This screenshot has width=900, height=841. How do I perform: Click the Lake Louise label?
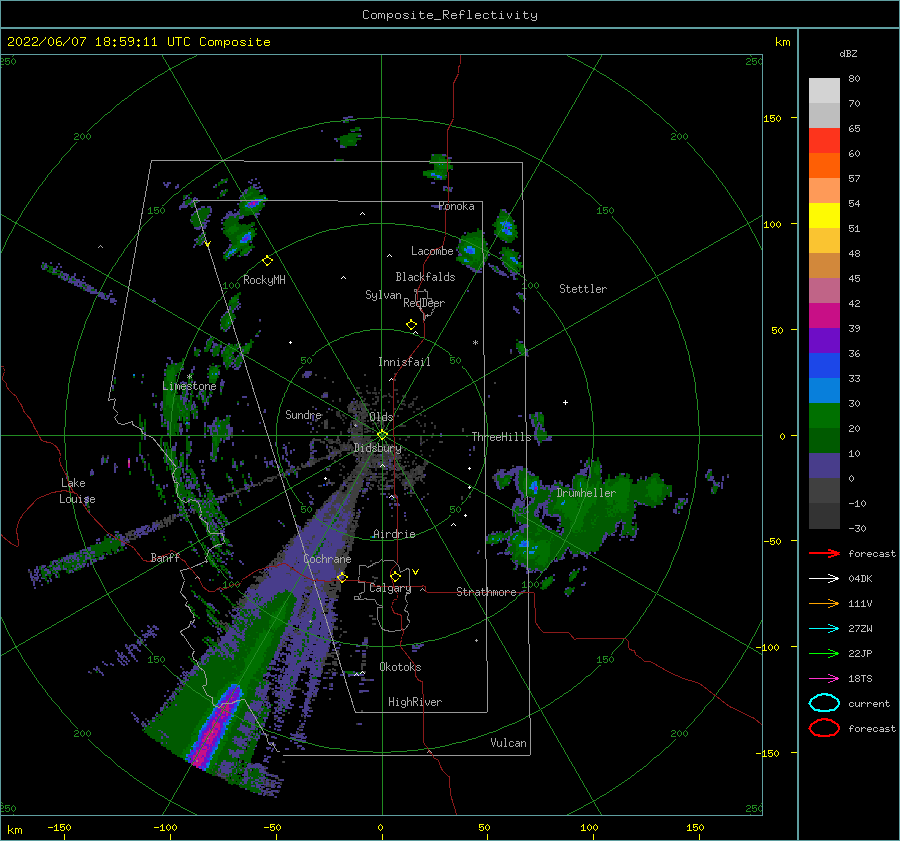(77, 491)
